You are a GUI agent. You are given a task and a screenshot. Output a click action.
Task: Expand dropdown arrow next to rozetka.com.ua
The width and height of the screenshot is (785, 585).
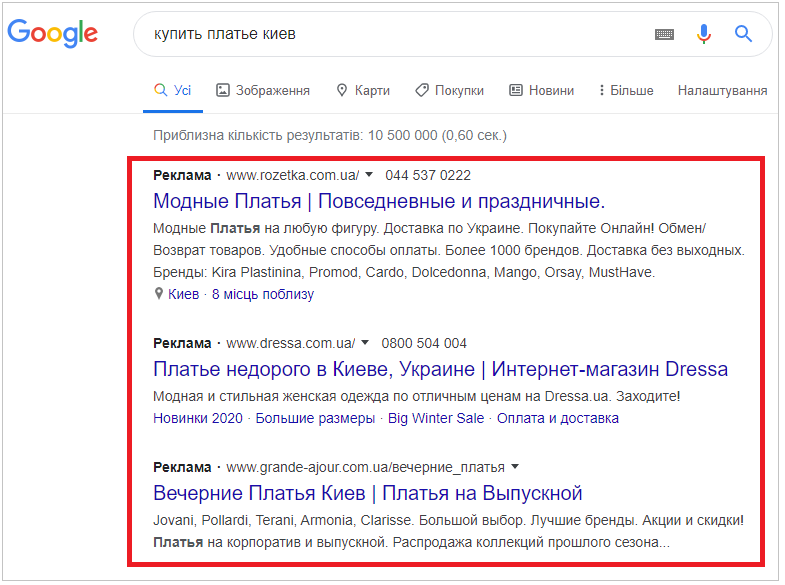(369, 175)
